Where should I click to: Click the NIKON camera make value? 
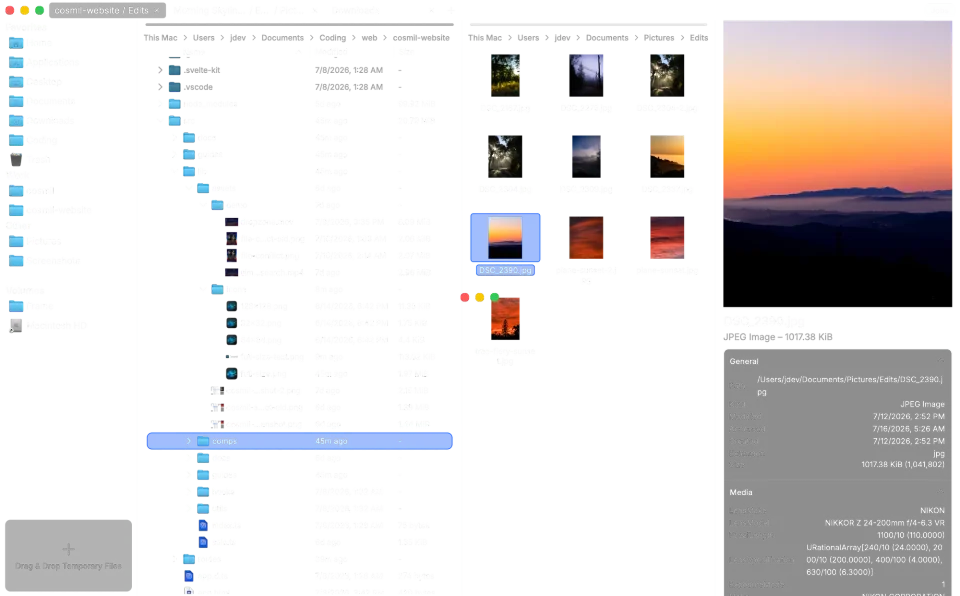tap(932, 510)
